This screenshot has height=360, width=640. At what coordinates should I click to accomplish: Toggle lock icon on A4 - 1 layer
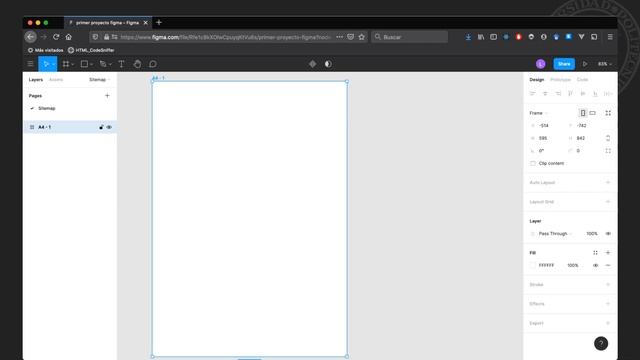pyautogui.click(x=101, y=127)
